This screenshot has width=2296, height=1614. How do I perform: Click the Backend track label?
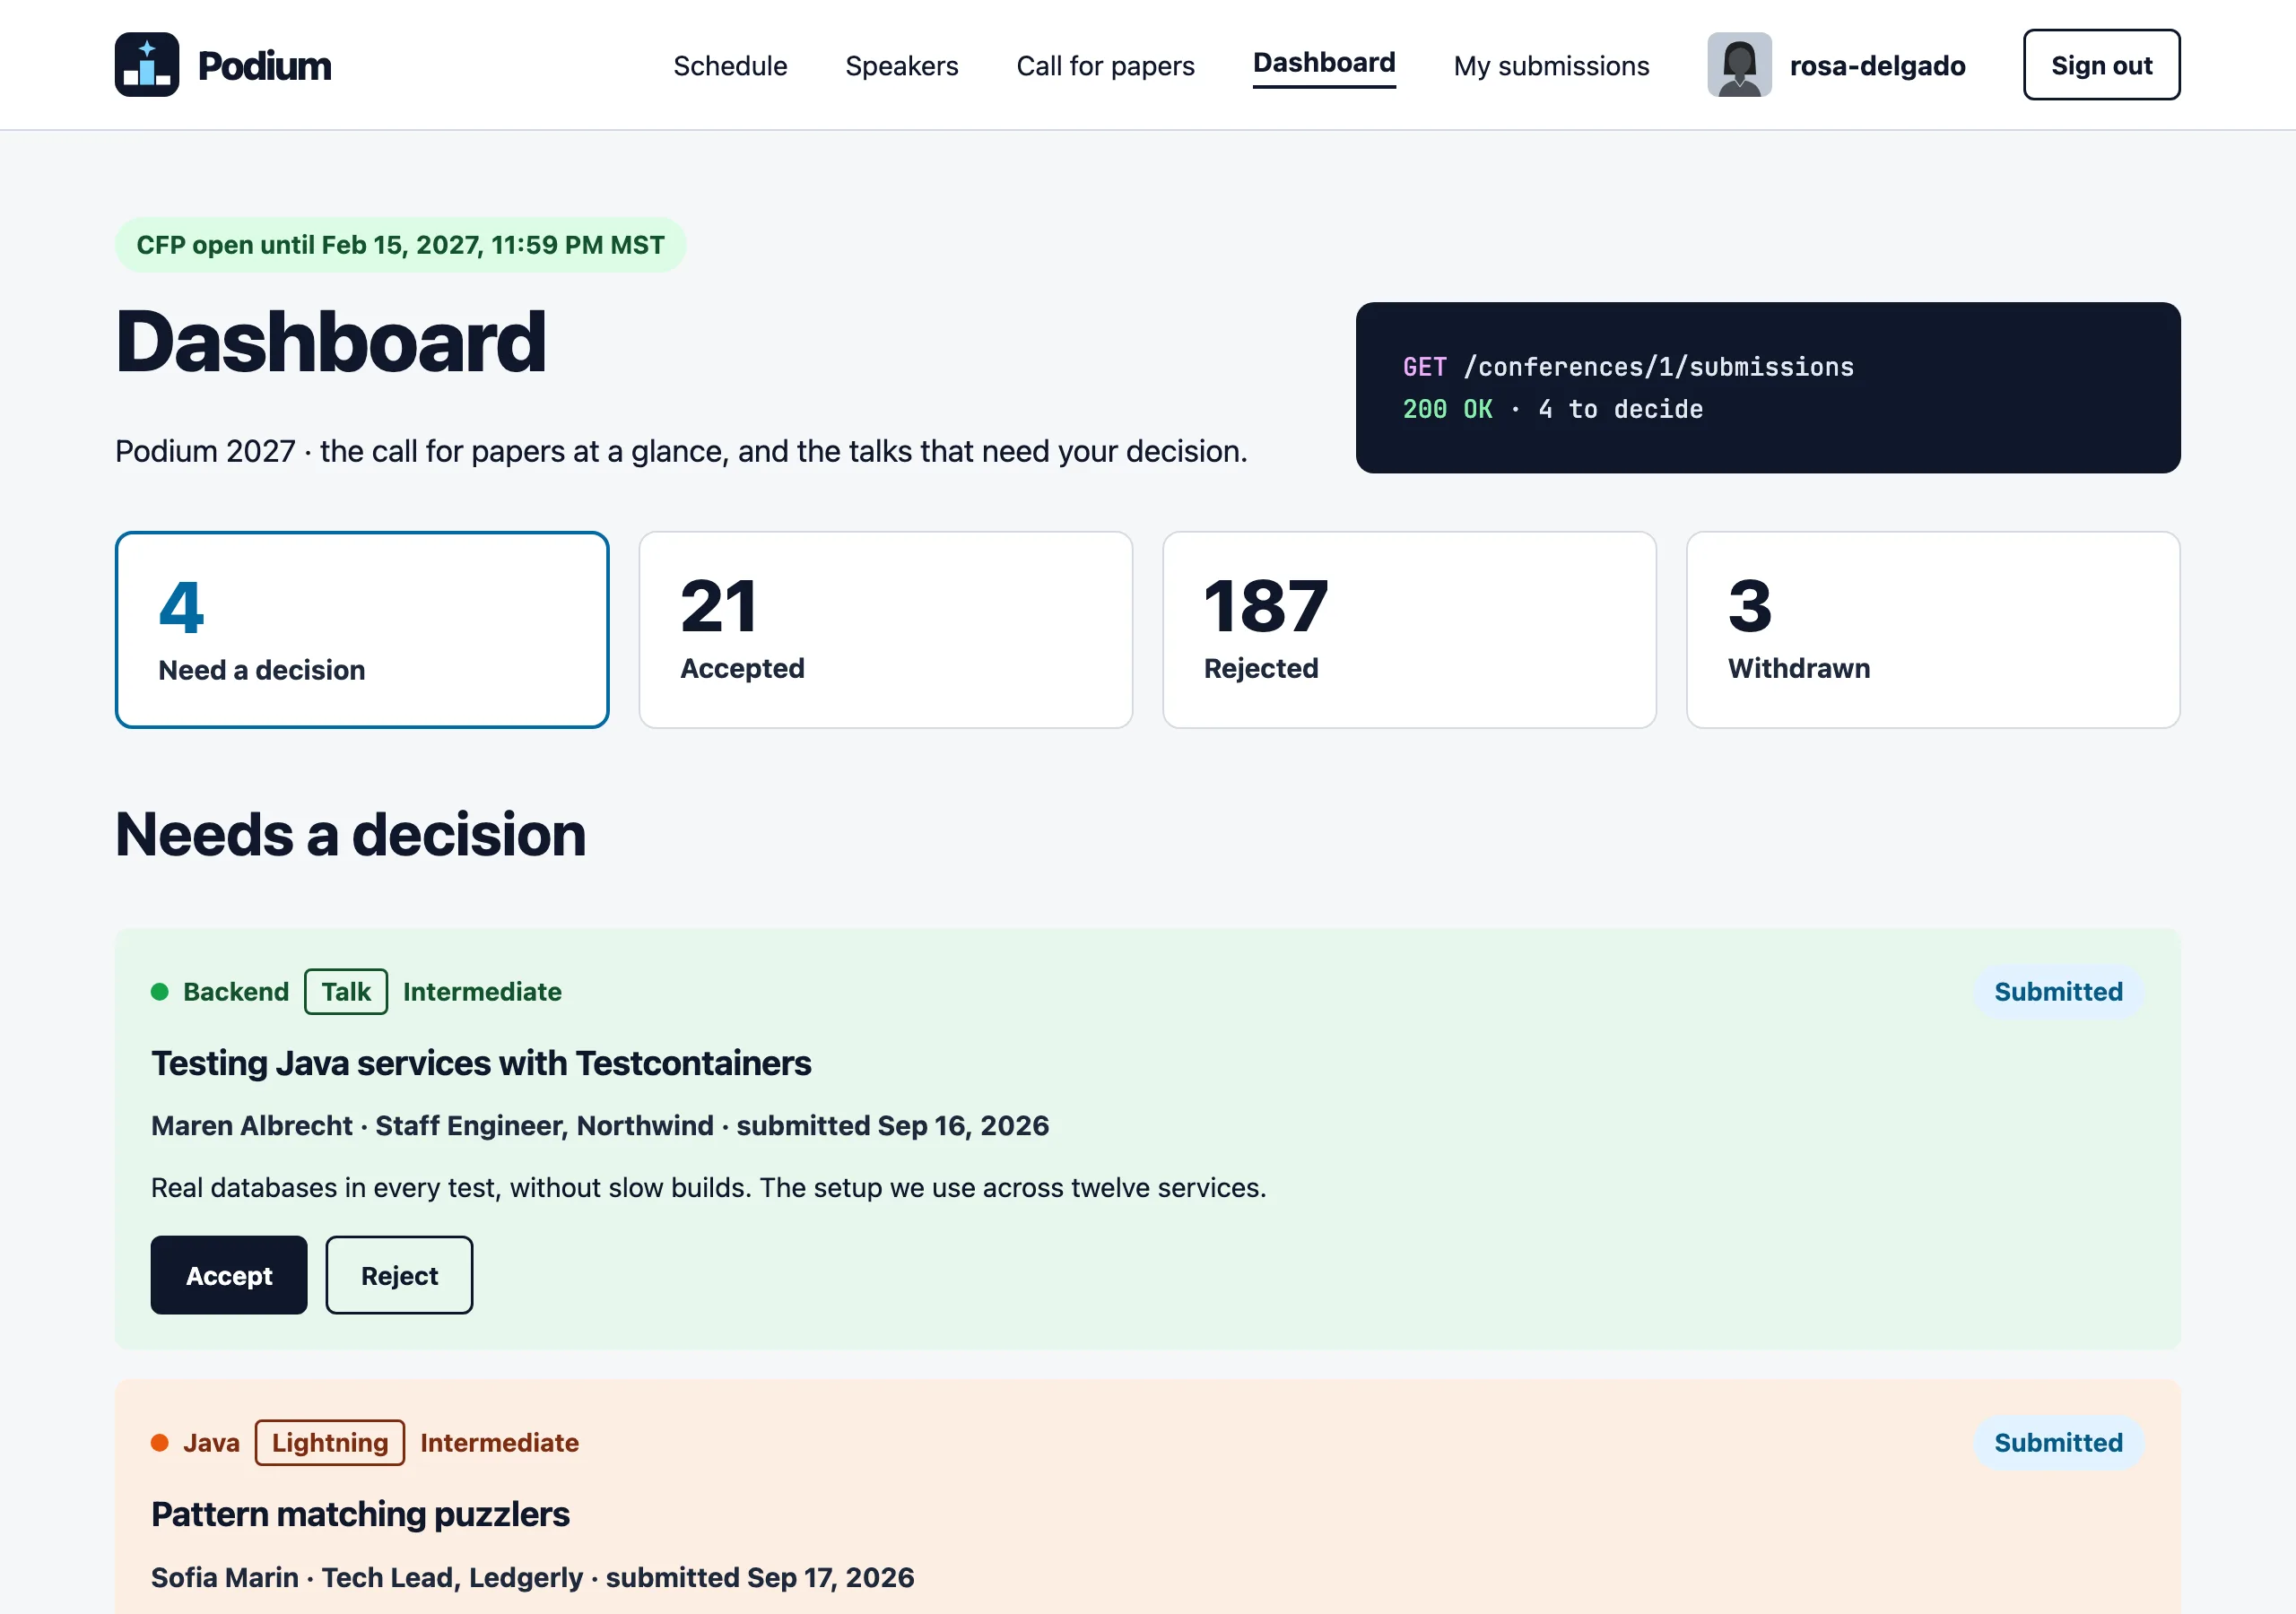tap(236, 992)
